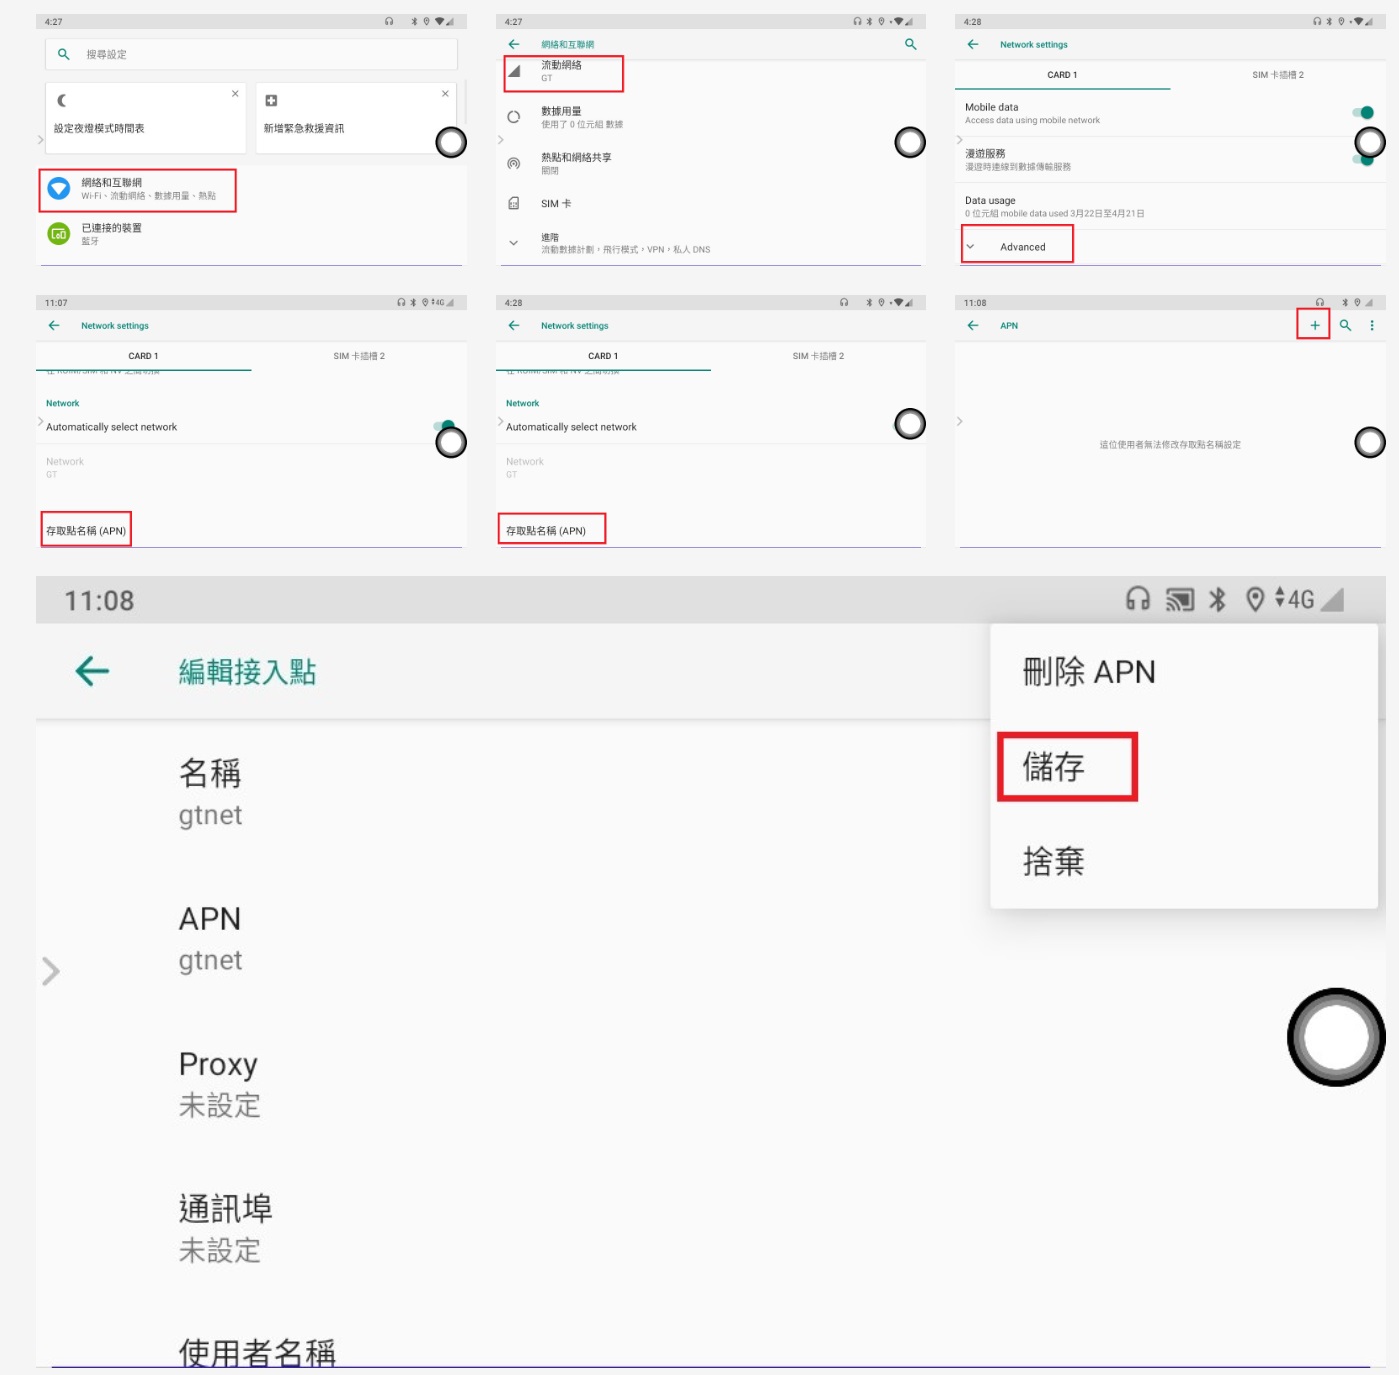Screen dimensions: 1399x1375
Task: Tap the 流動網絡 signal icon
Action: pyautogui.click(x=514, y=70)
